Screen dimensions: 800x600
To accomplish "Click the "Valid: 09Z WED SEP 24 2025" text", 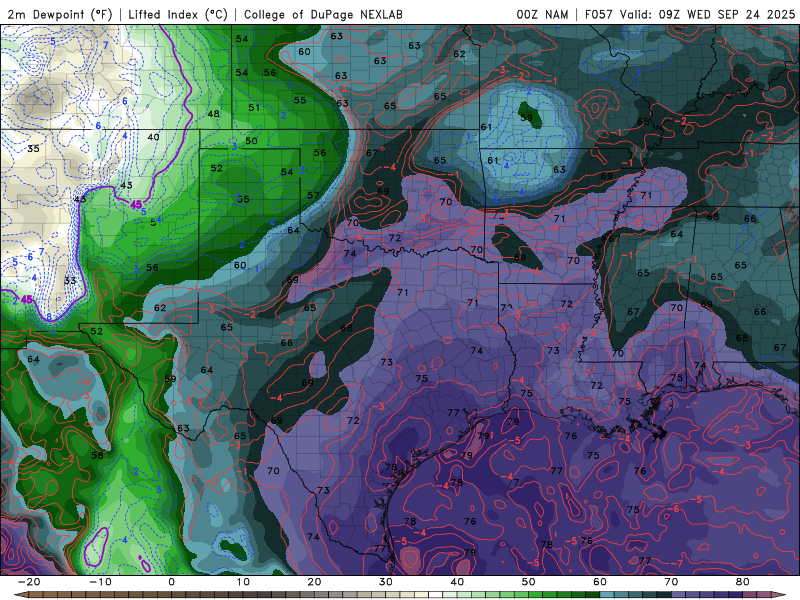I will pos(707,15).
